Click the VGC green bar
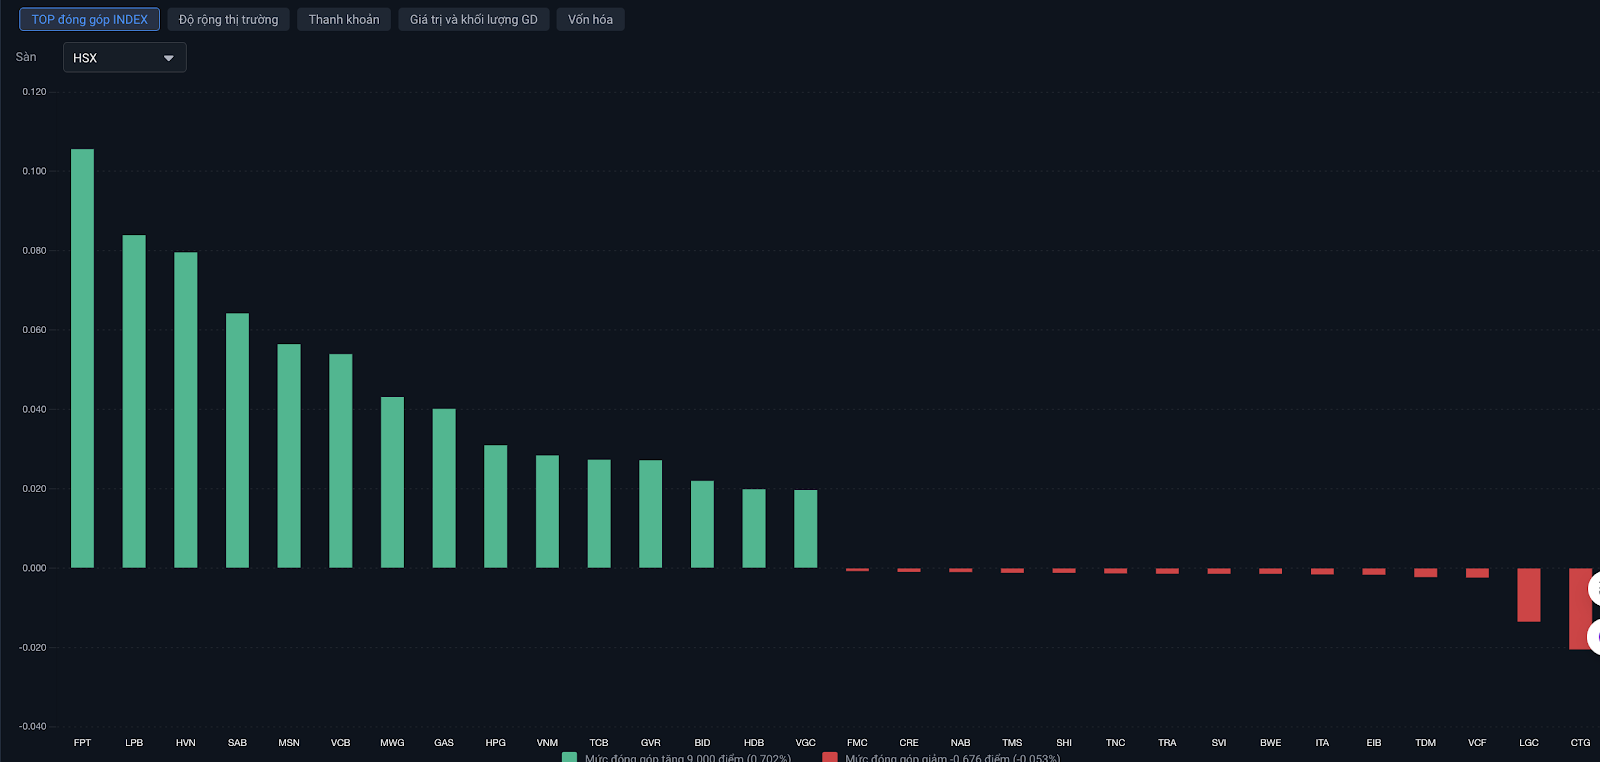 pyautogui.click(x=806, y=529)
